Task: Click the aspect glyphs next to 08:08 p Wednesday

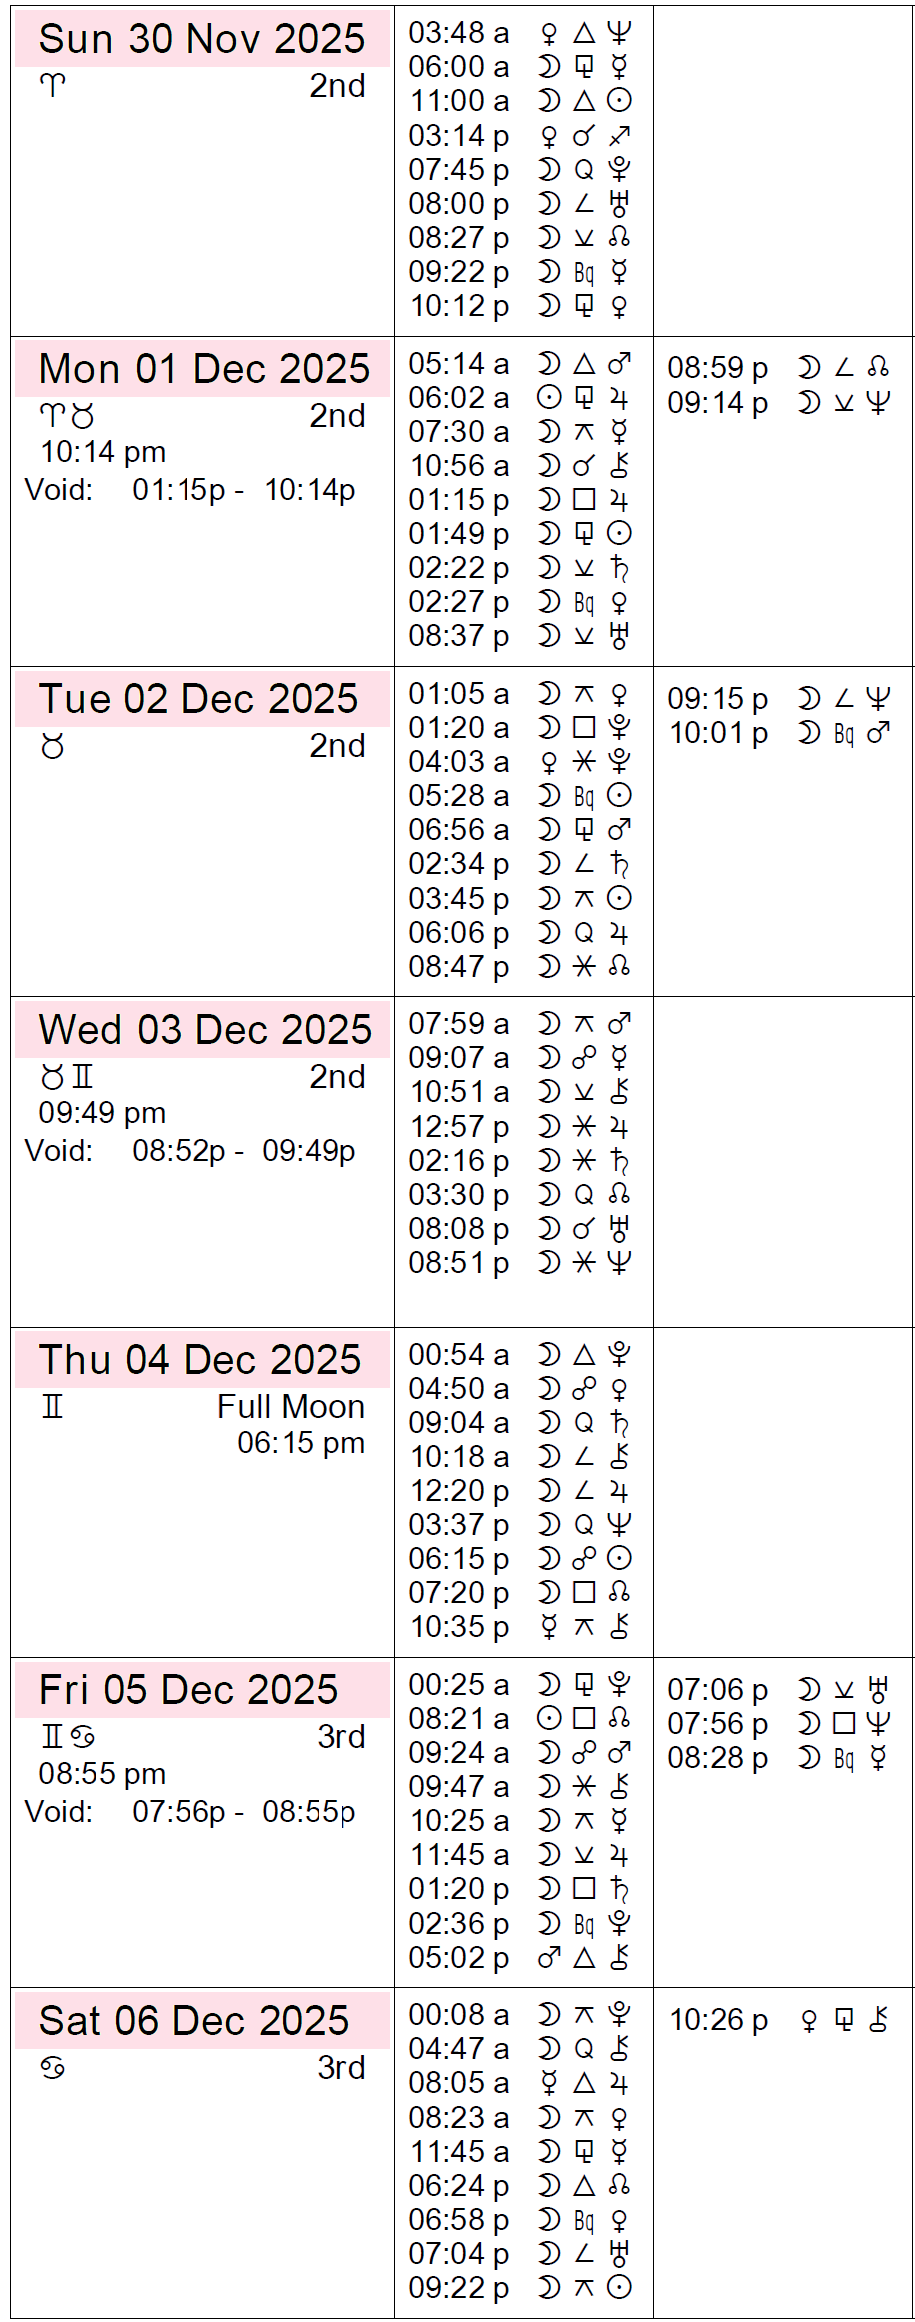Action: [584, 1229]
